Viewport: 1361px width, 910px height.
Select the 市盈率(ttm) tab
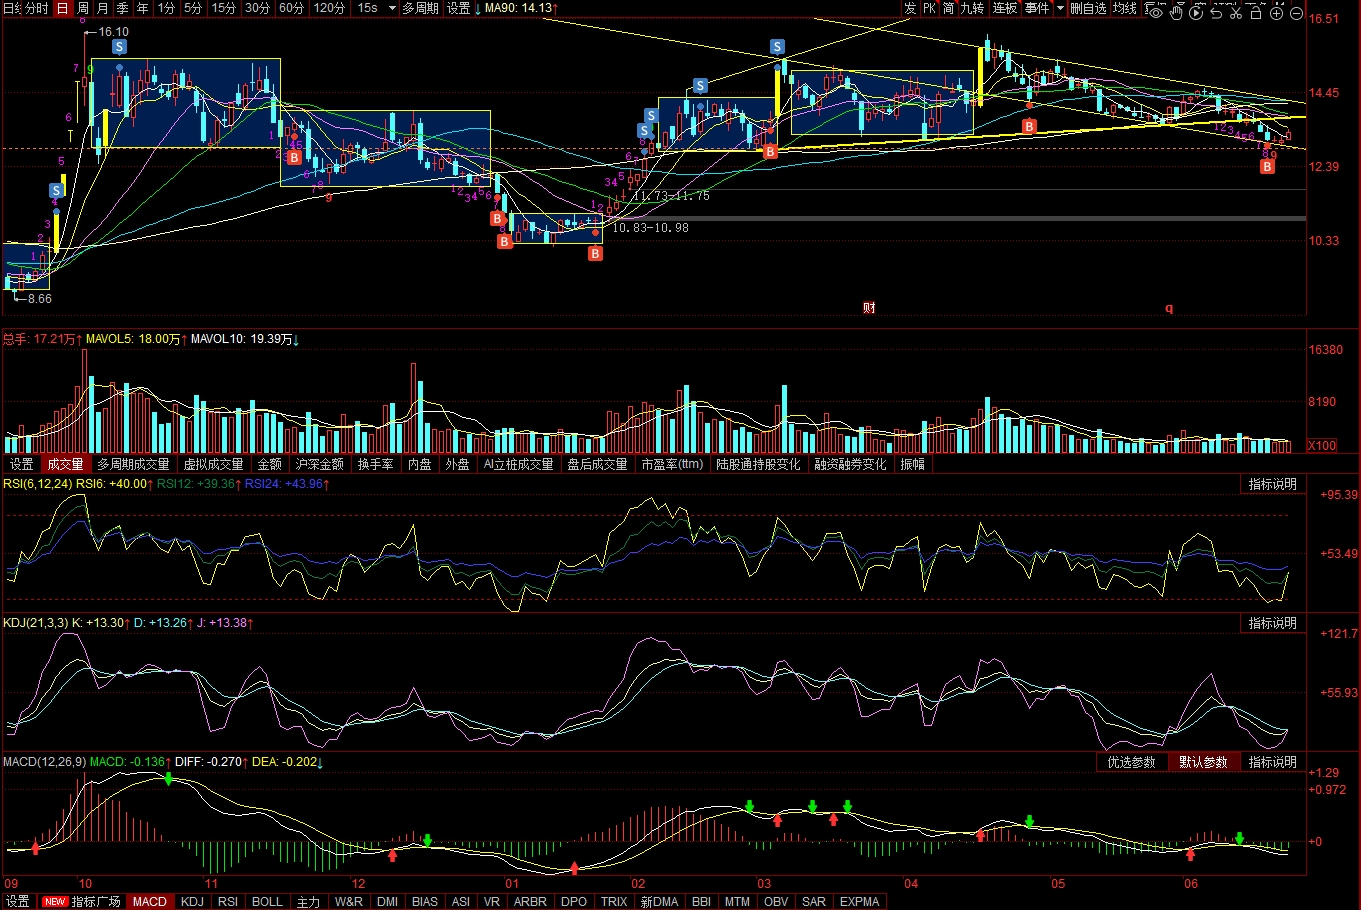click(672, 464)
